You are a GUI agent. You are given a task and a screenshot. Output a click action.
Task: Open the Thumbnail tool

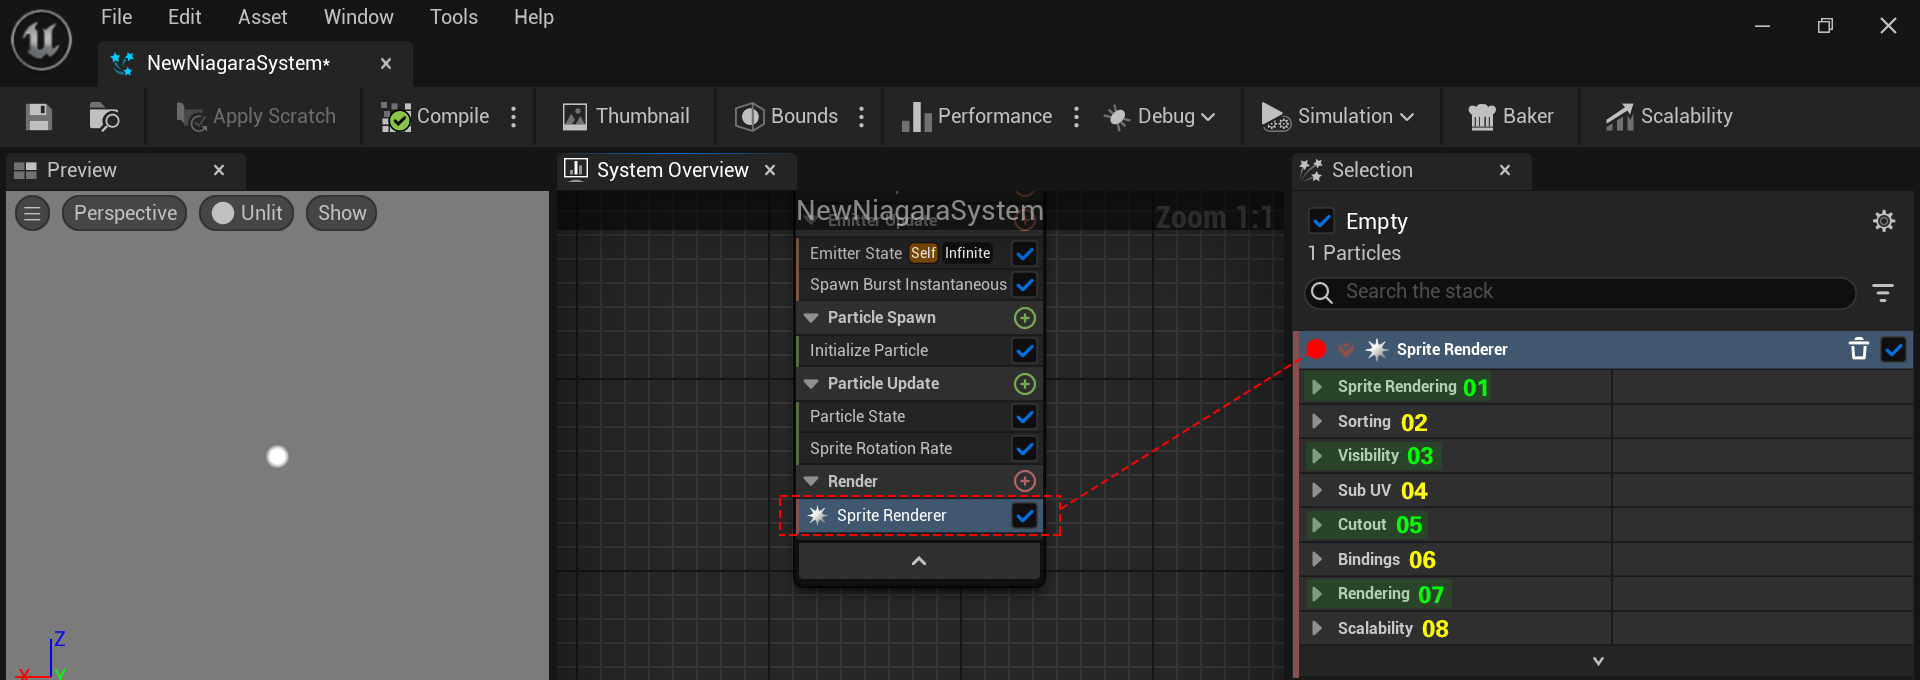click(x=626, y=117)
